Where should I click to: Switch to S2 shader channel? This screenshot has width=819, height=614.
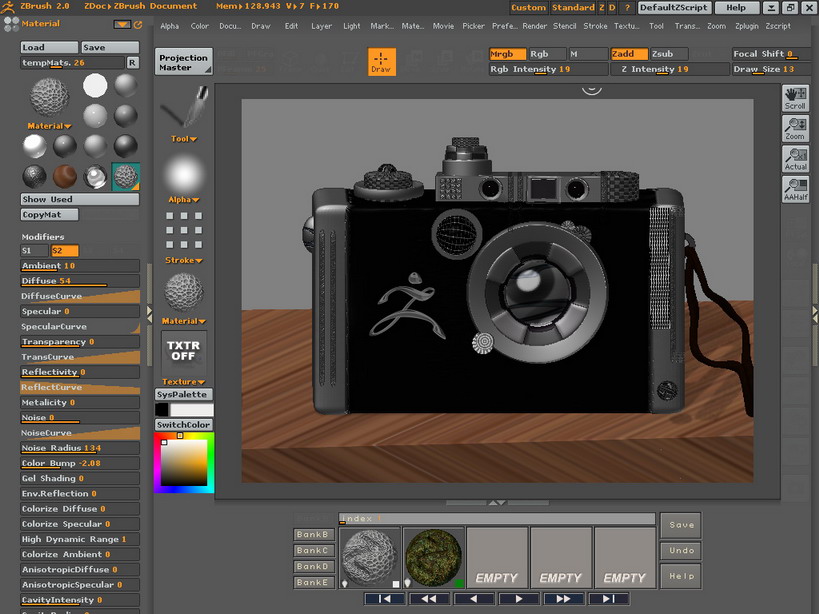[x=65, y=251]
